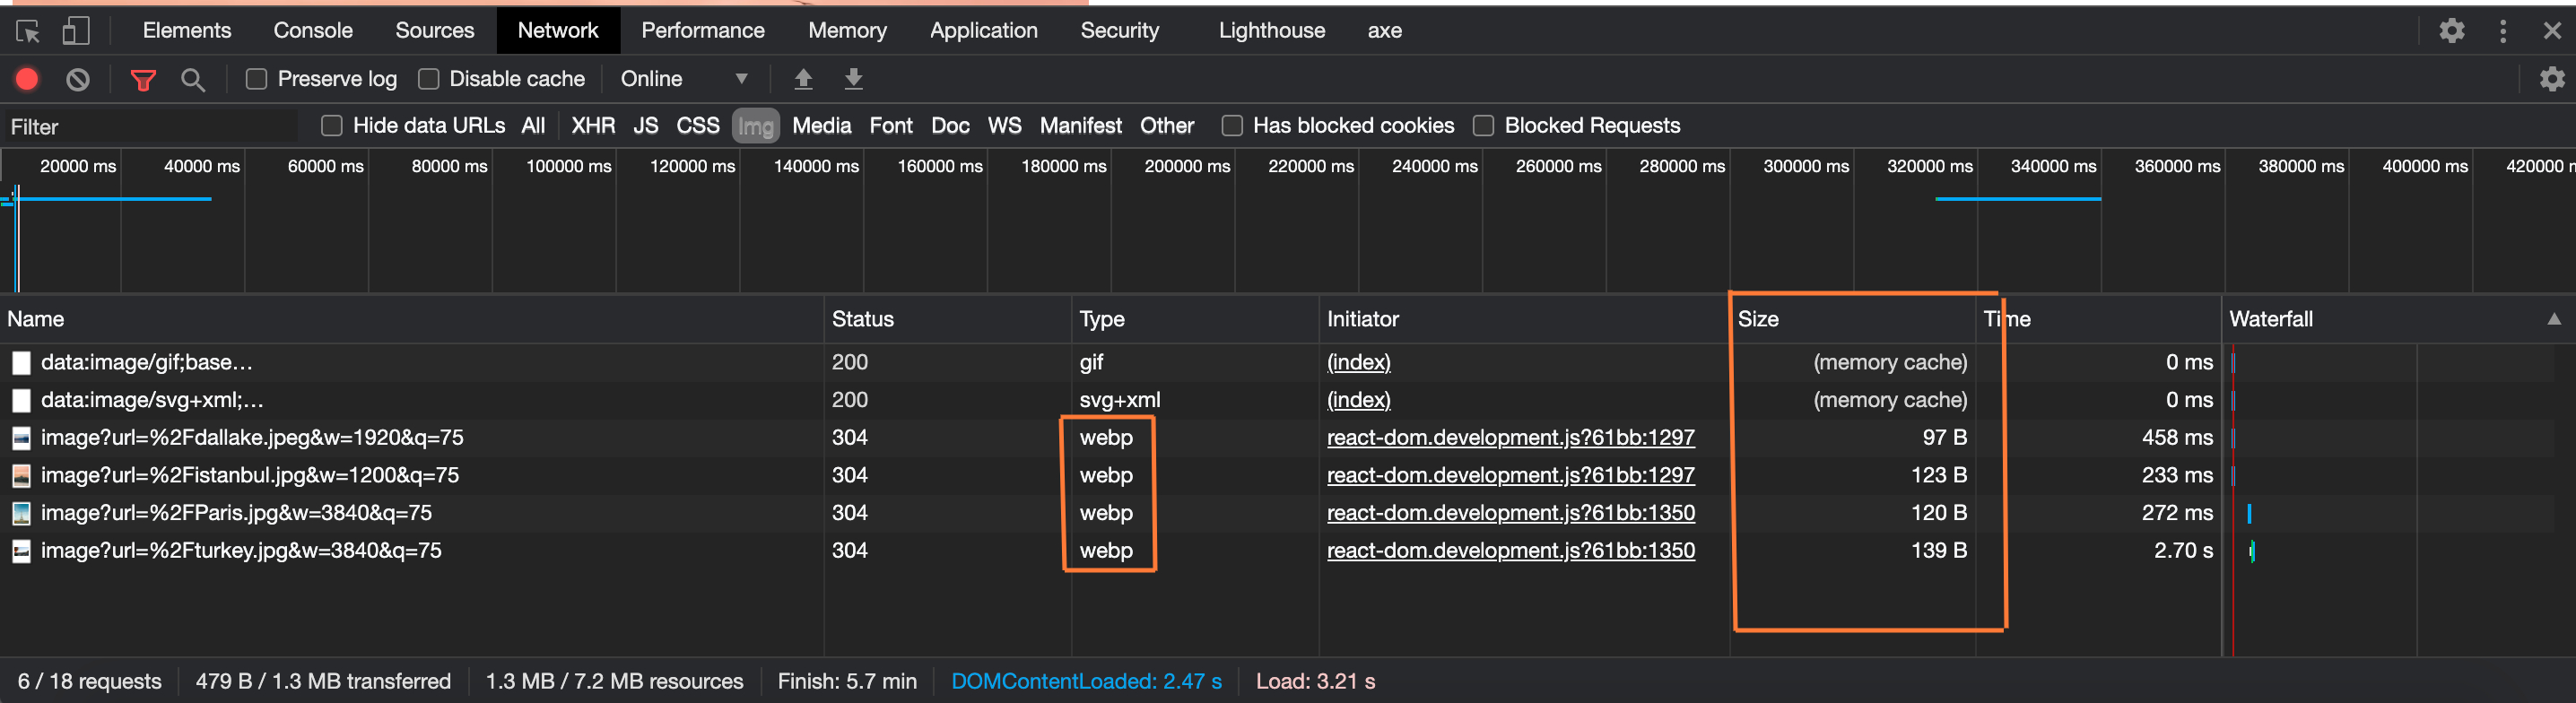This screenshot has height=703, width=2576.
Task: Click the dallake.jpeg image thumbnail icon
Action: (x=21, y=438)
